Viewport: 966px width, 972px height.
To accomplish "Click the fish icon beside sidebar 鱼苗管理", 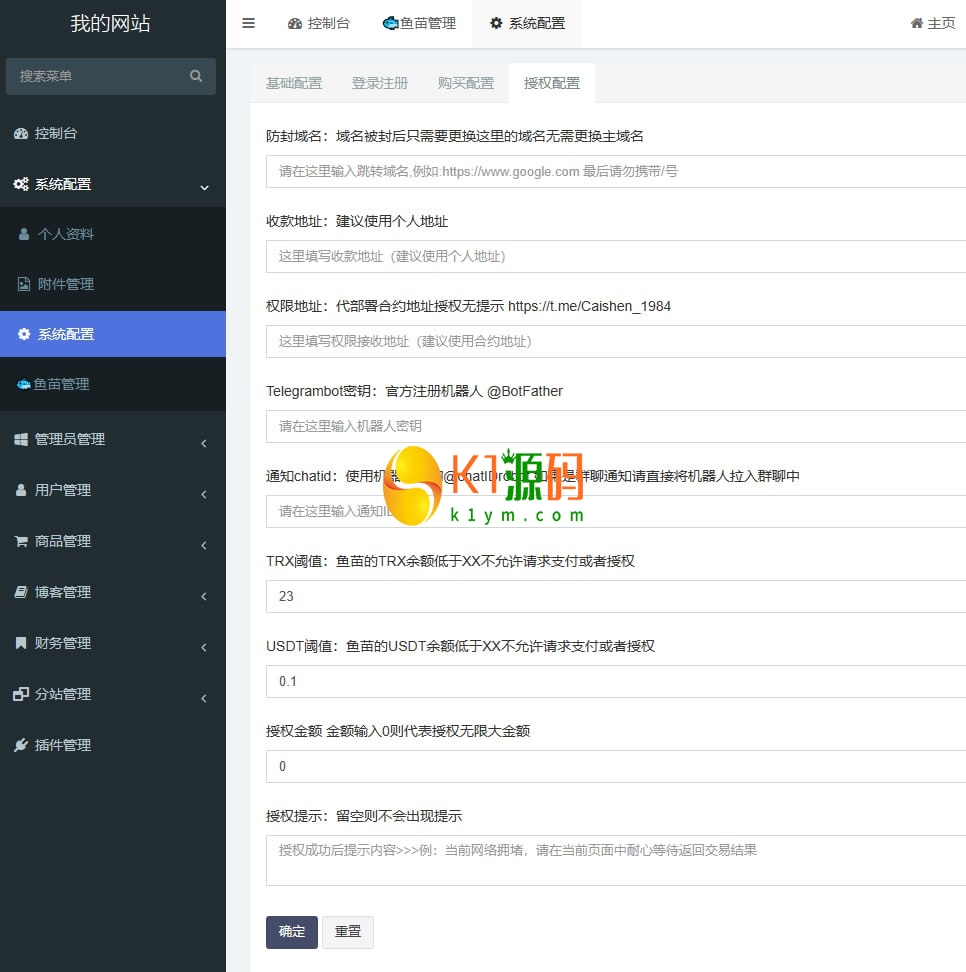I will pyautogui.click(x=24, y=384).
